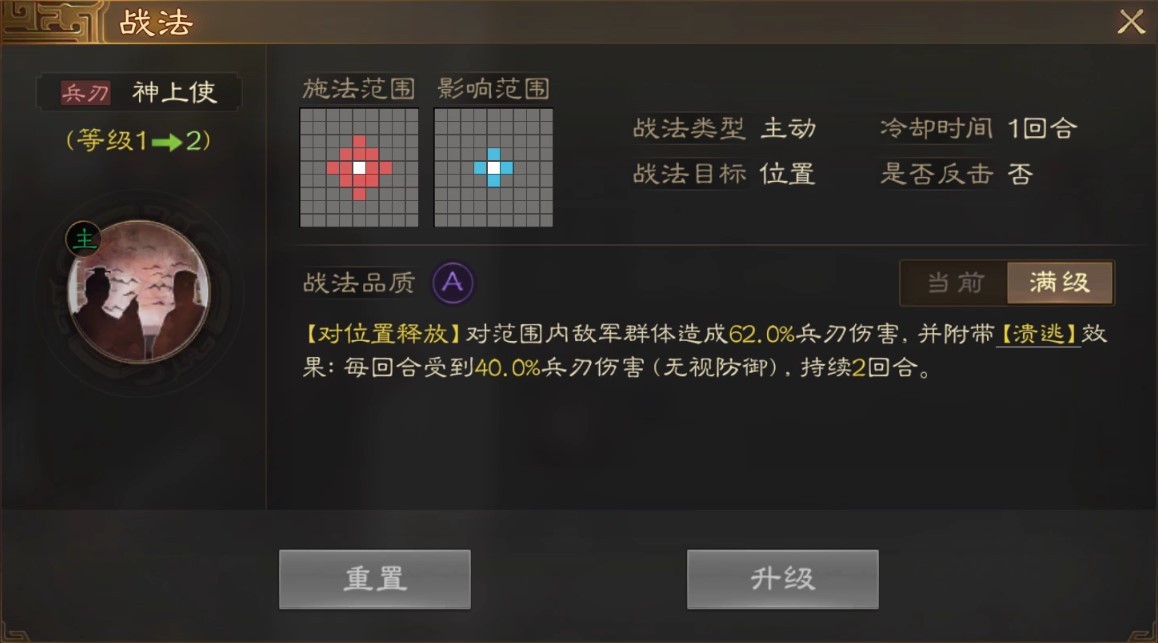Select the 冷却时间 1回合 field
Viewport: 1158px width, 643px height.
[978, 128]
